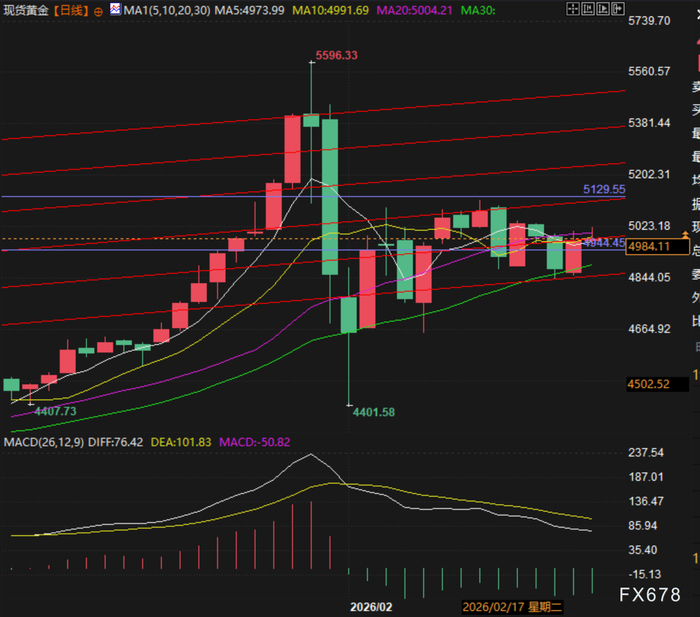Select the 日线 period label

pos(71,10)
